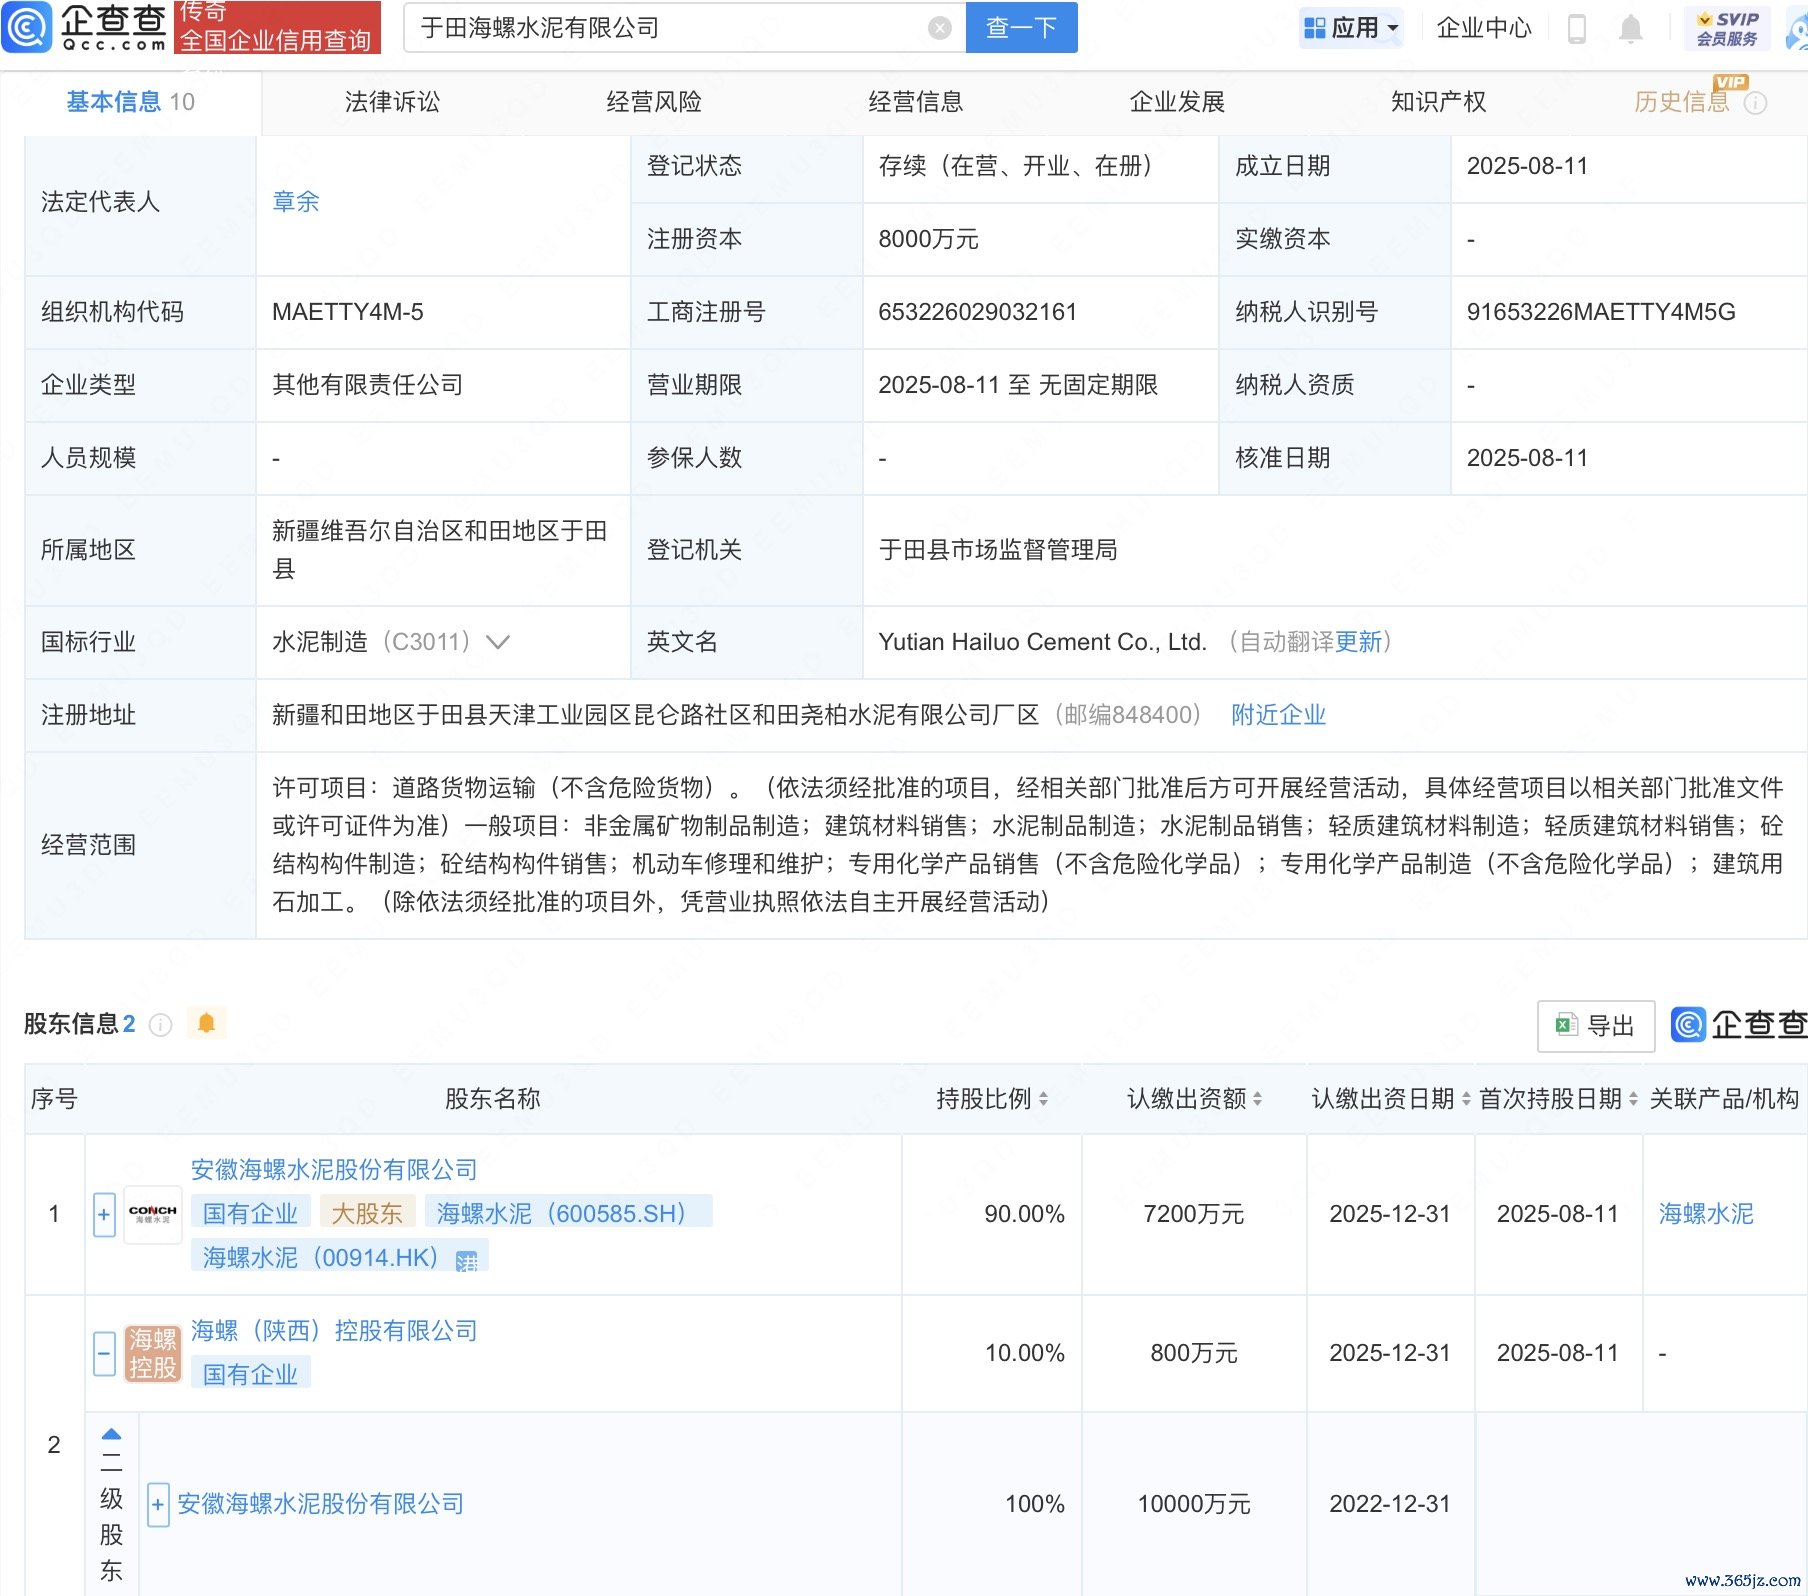Expand Anhui Conch Cement shareholder row
Screen dimensions: 1808x1596
(104, 1214)
